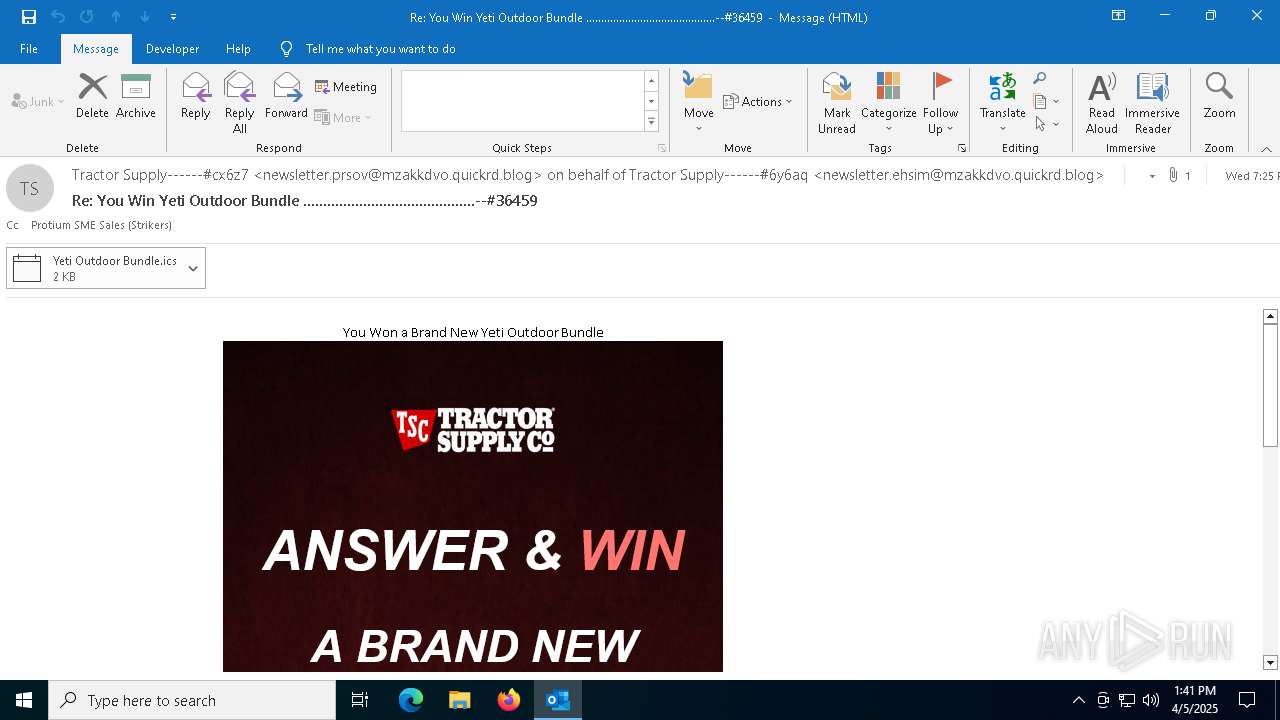
Task: Collapse the ribbon
Action: (1266, 148)
